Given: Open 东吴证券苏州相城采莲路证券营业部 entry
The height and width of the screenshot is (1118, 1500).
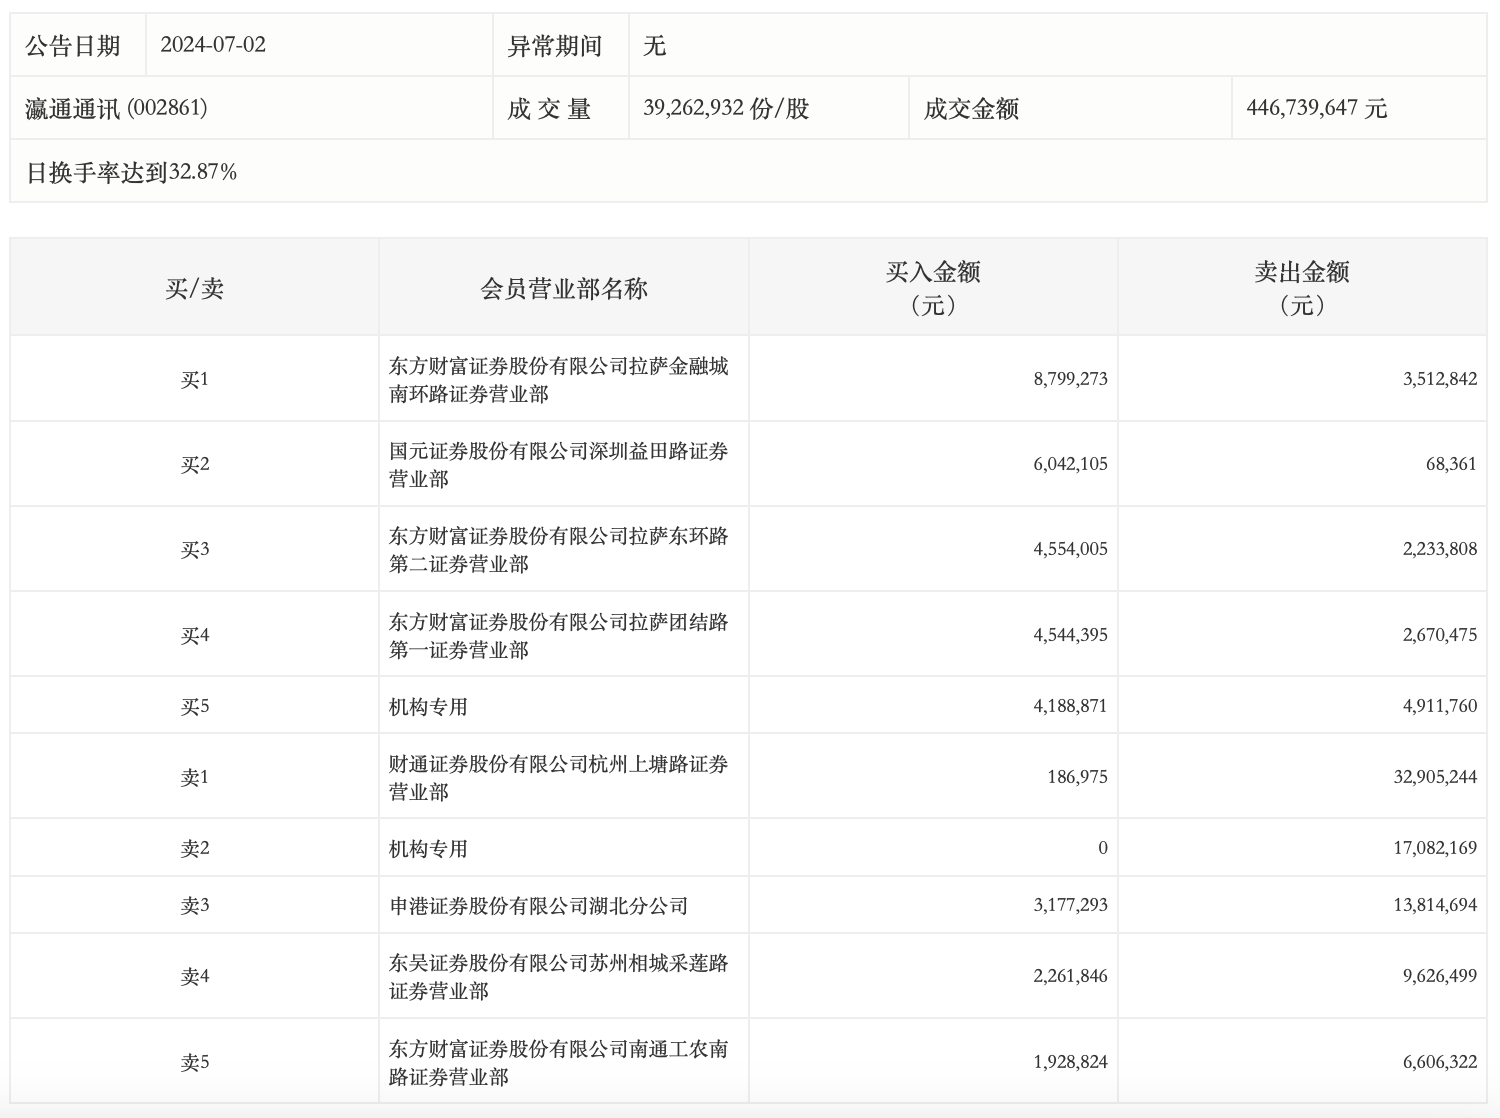Looking at the screenshot, I should (558, 977).
